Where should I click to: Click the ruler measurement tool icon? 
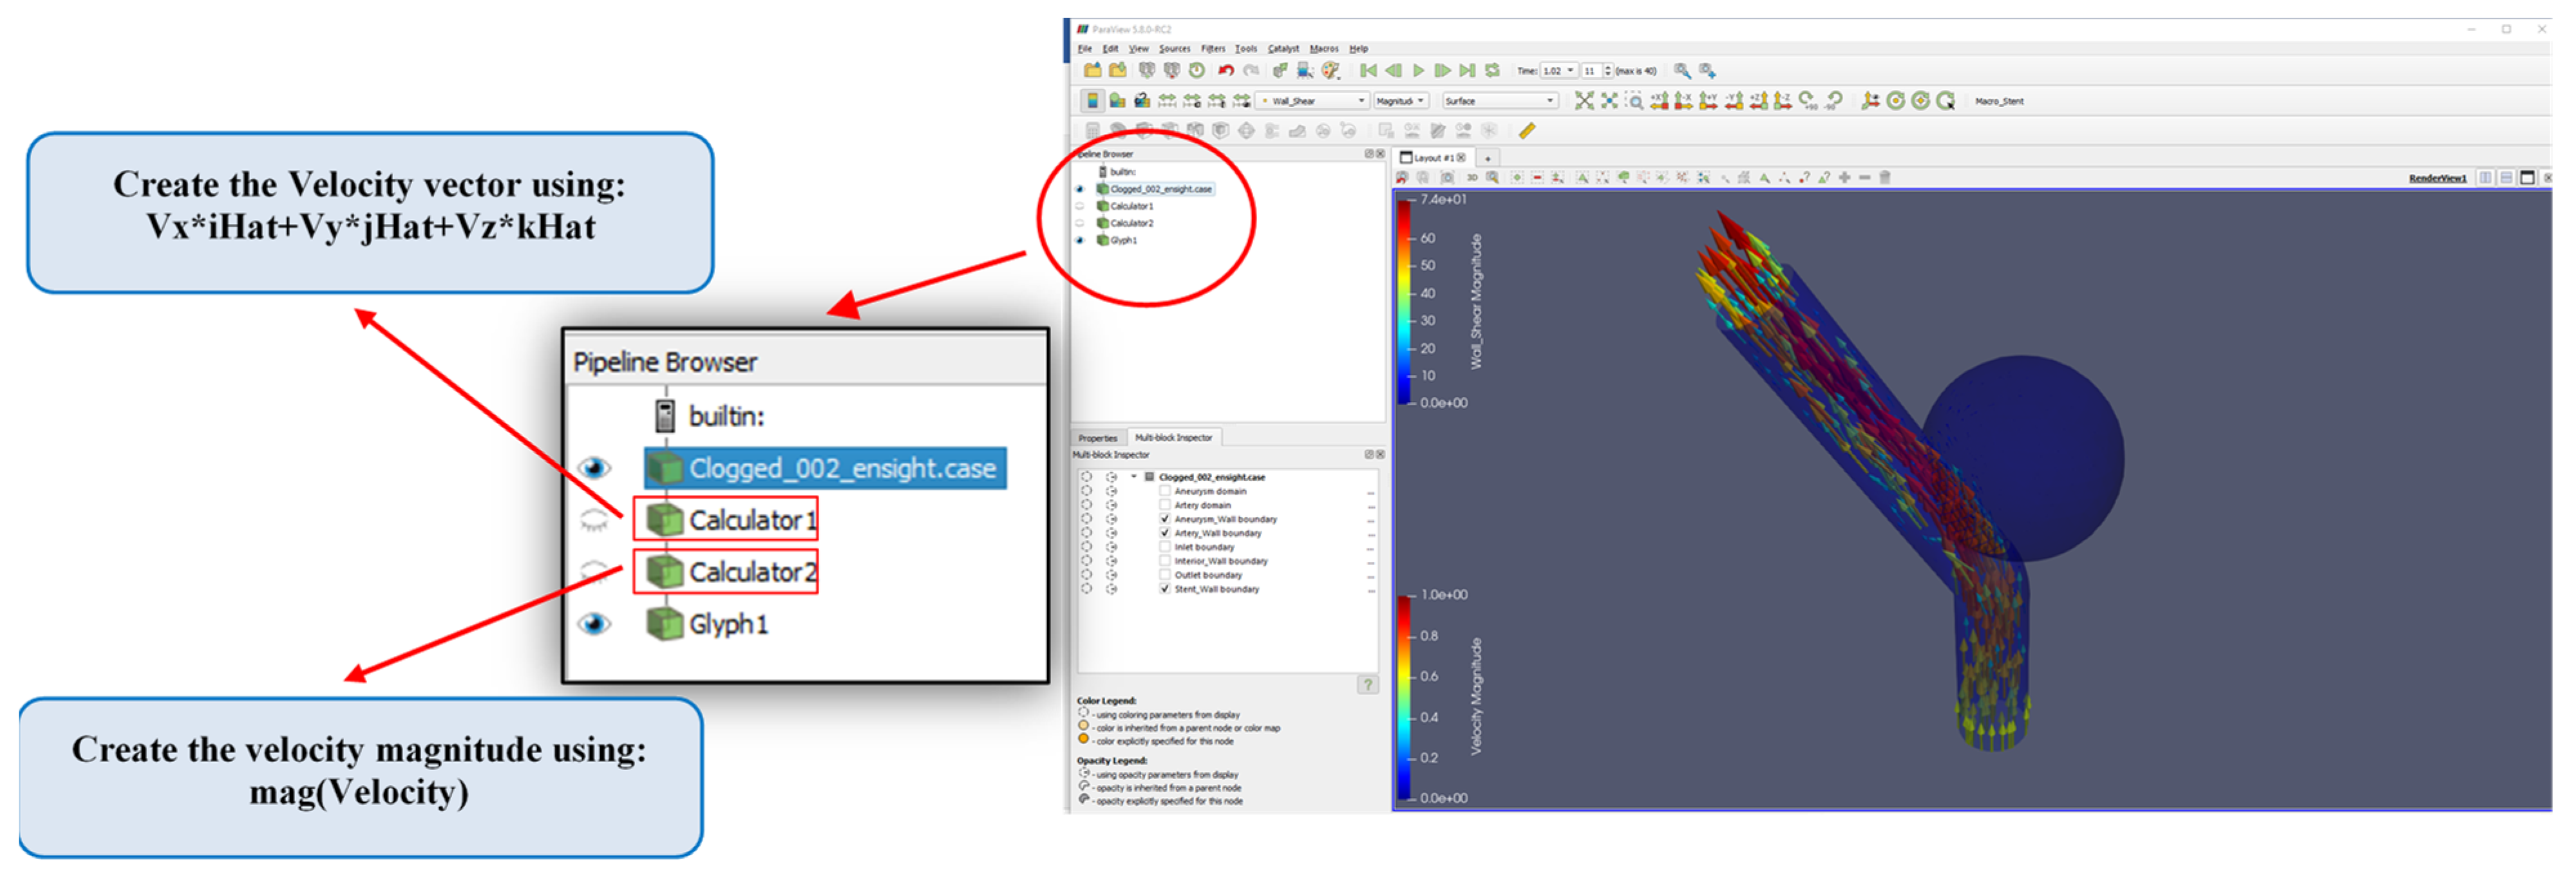tap(1527, 131)
